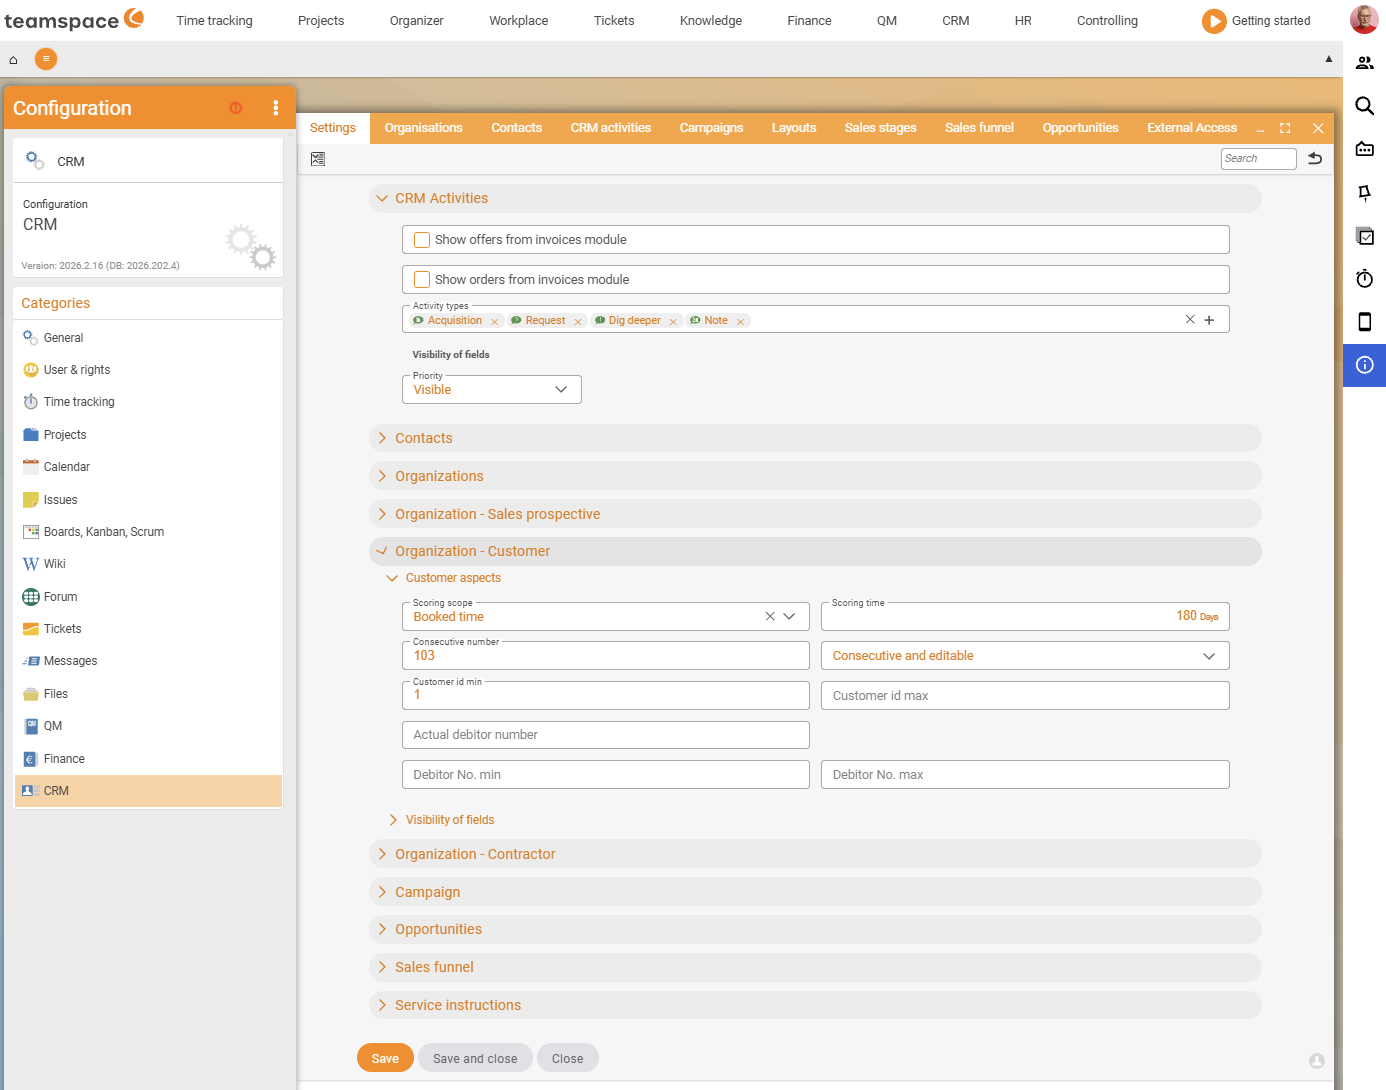This screenshot has height=1090, width=1386.
Task: Add an activity type with plus
Action: (x=1209, y=320)
